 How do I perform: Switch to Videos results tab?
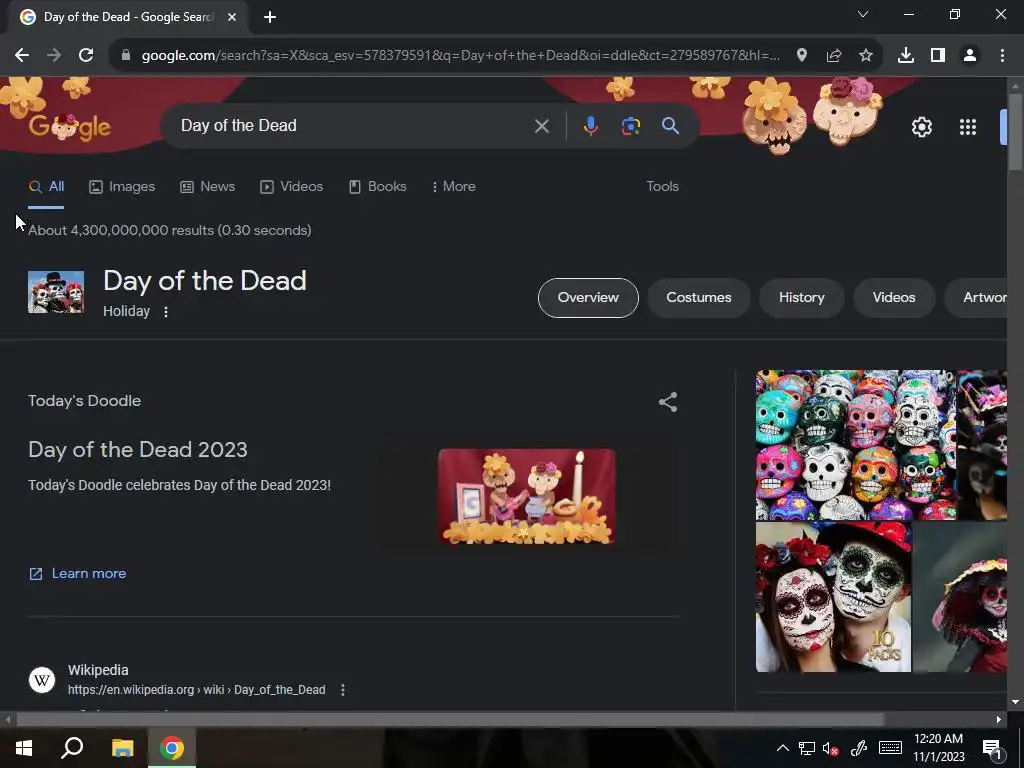(291, 187)
